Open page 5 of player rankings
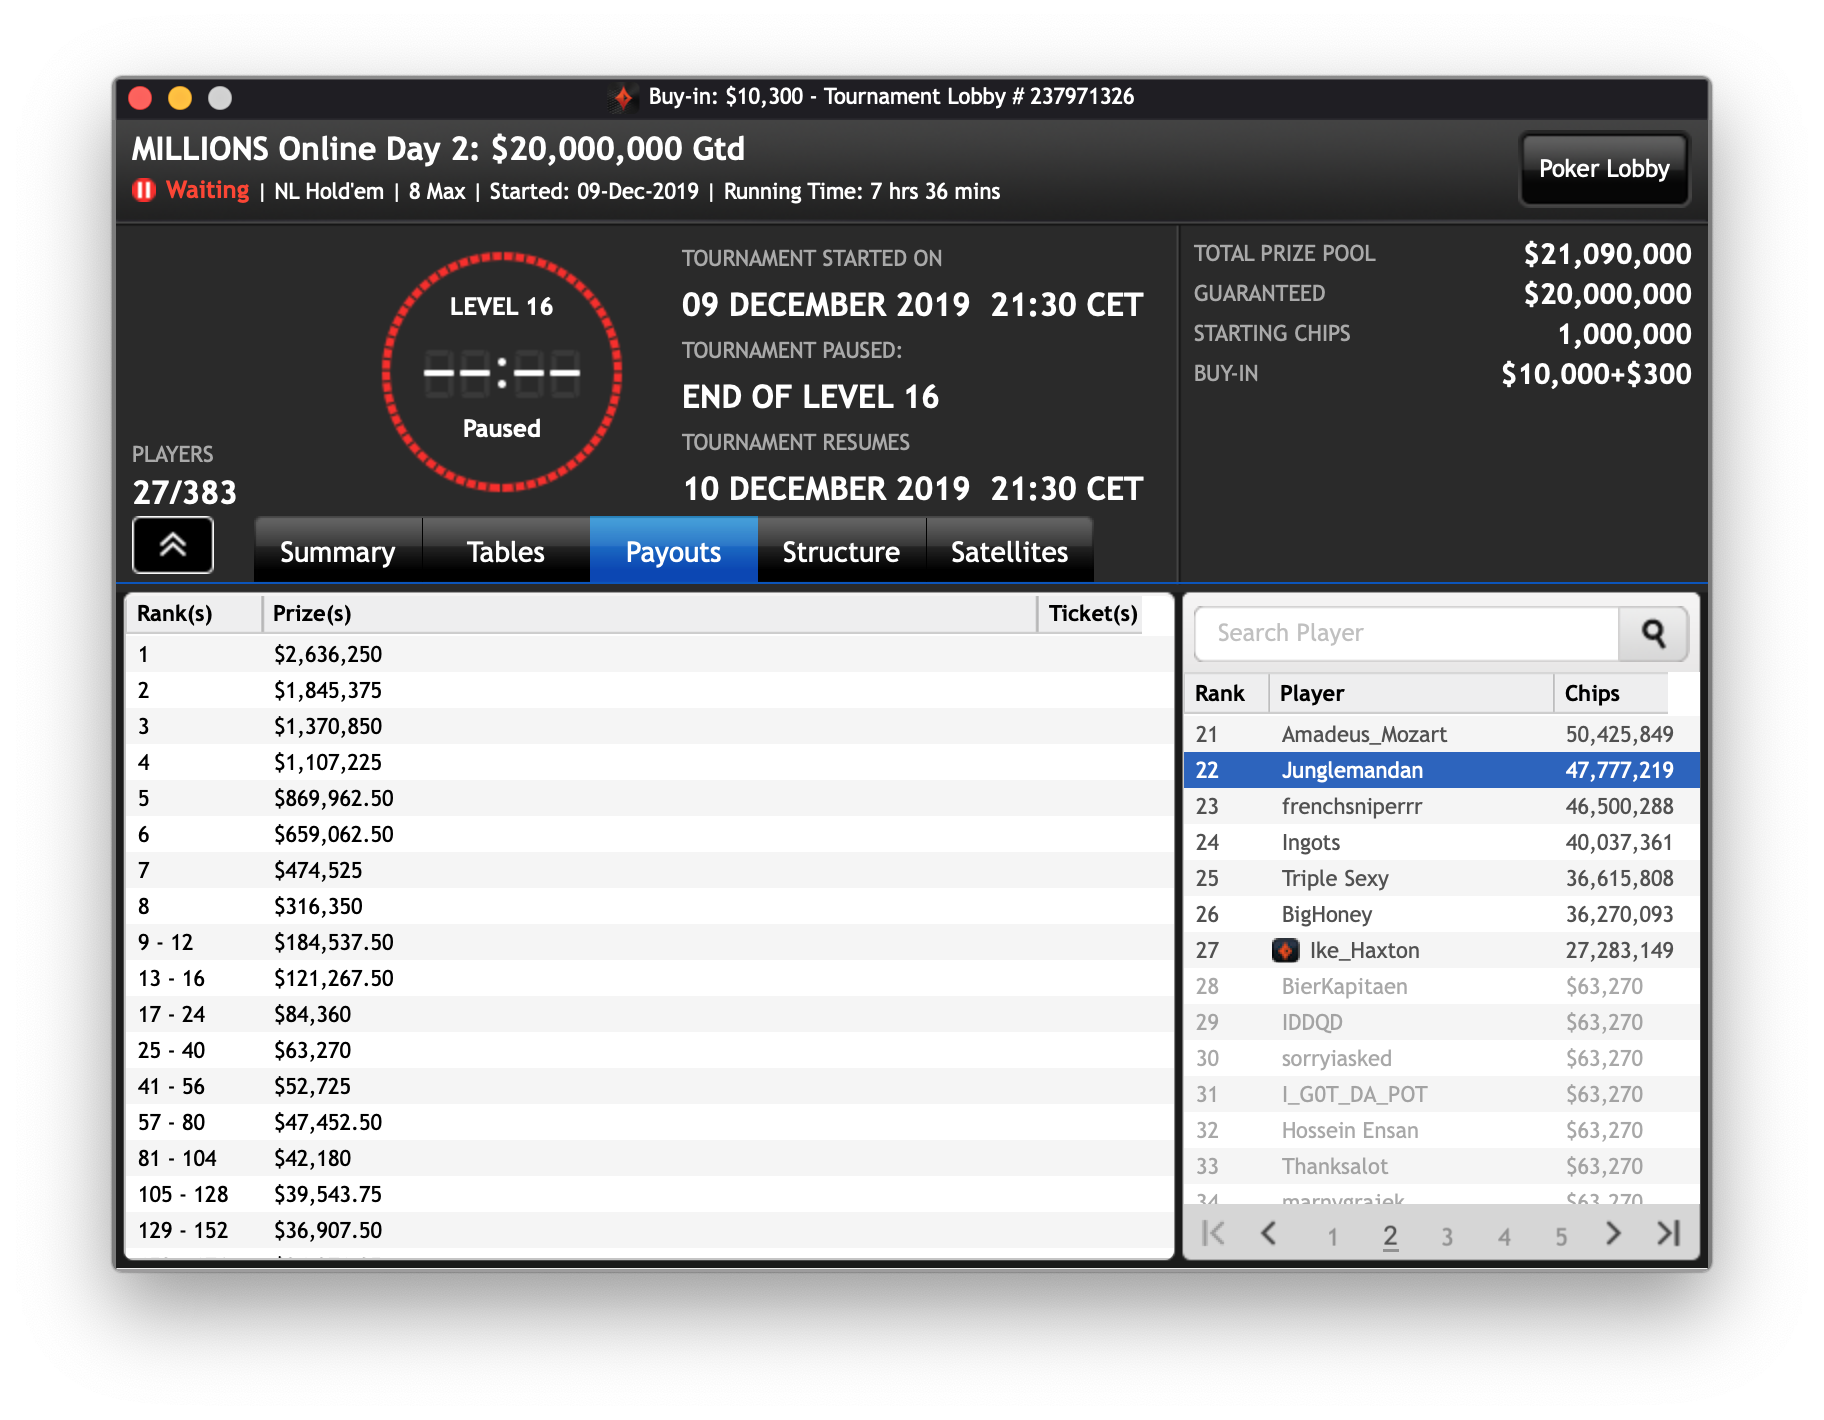Screen dimensions: 1824x1420 pos(1560,1237)
